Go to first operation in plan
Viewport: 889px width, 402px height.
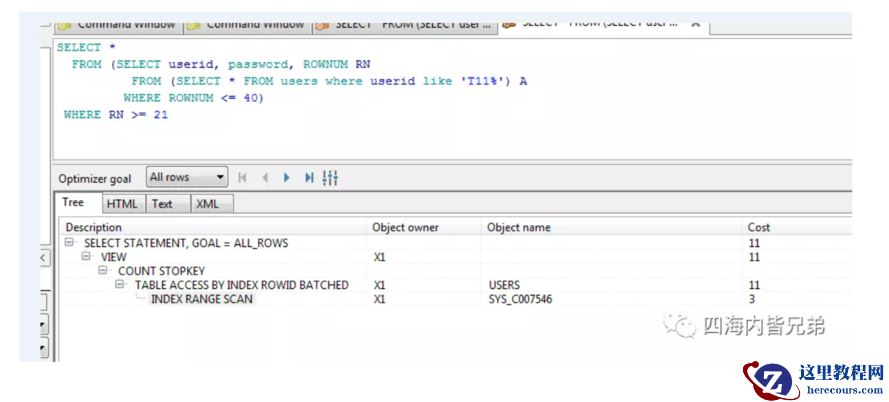coord(242,178)
